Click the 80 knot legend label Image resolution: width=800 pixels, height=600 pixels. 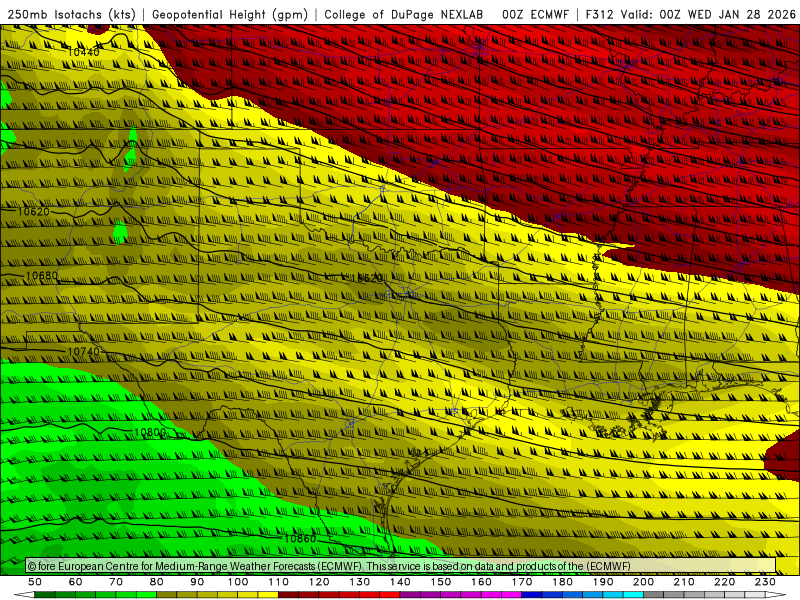(x=157, y=582)
